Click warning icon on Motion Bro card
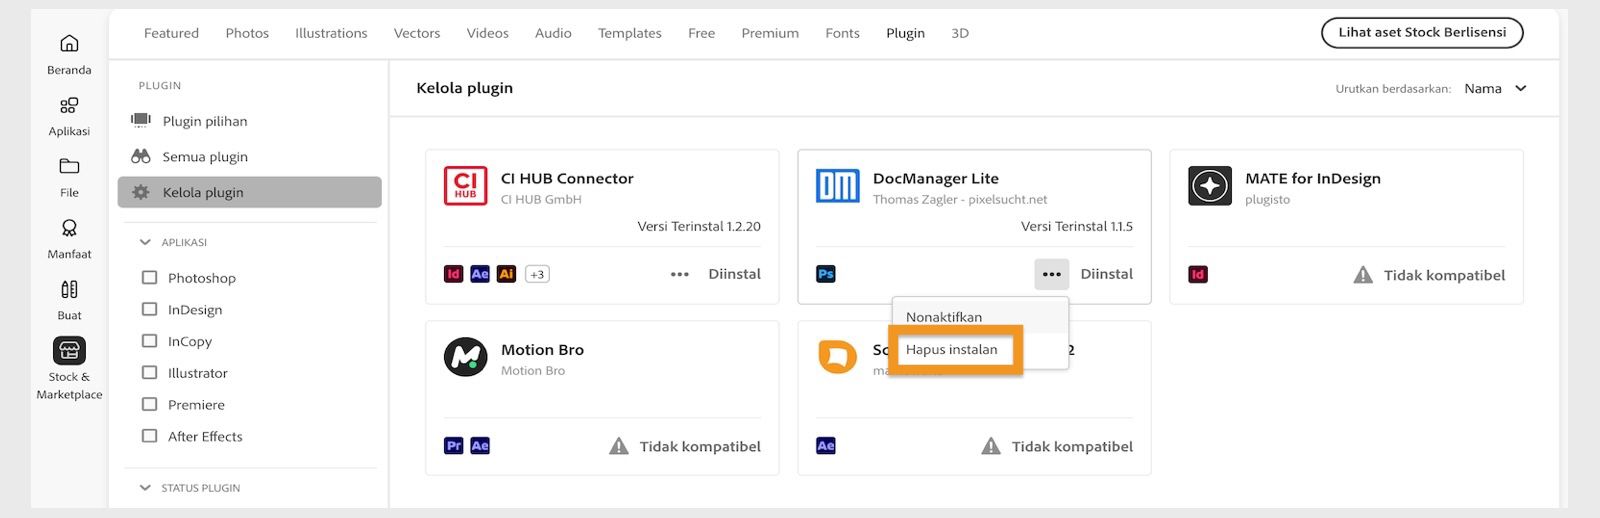Screen dimensions: 1600x518 pos(619,446)
